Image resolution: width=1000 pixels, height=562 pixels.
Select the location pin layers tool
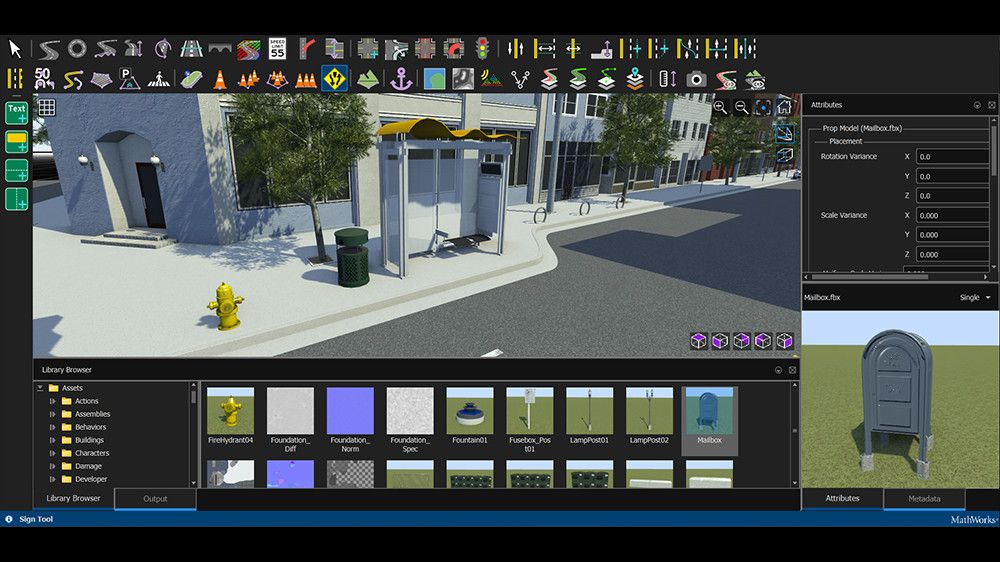pos(635,79)
